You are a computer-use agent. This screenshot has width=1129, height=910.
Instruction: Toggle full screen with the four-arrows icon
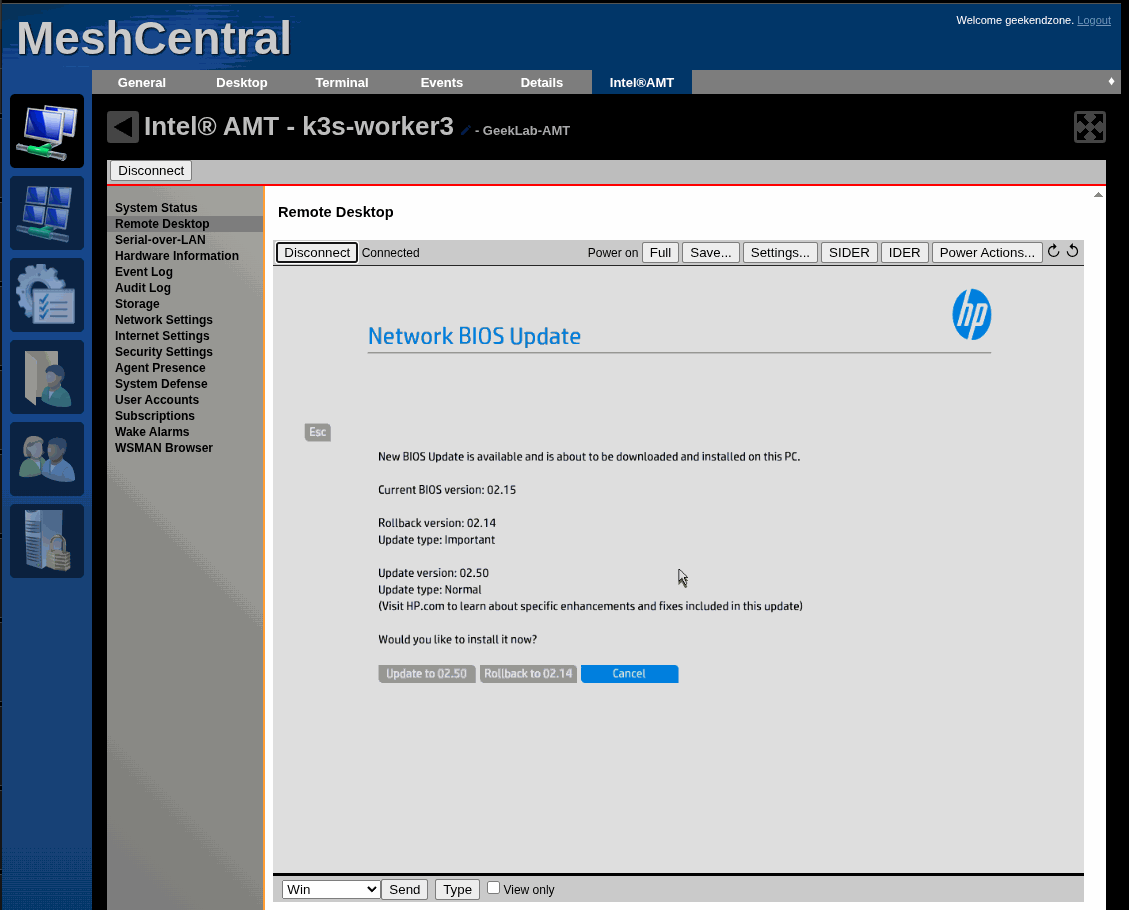tap(1089, 127)
